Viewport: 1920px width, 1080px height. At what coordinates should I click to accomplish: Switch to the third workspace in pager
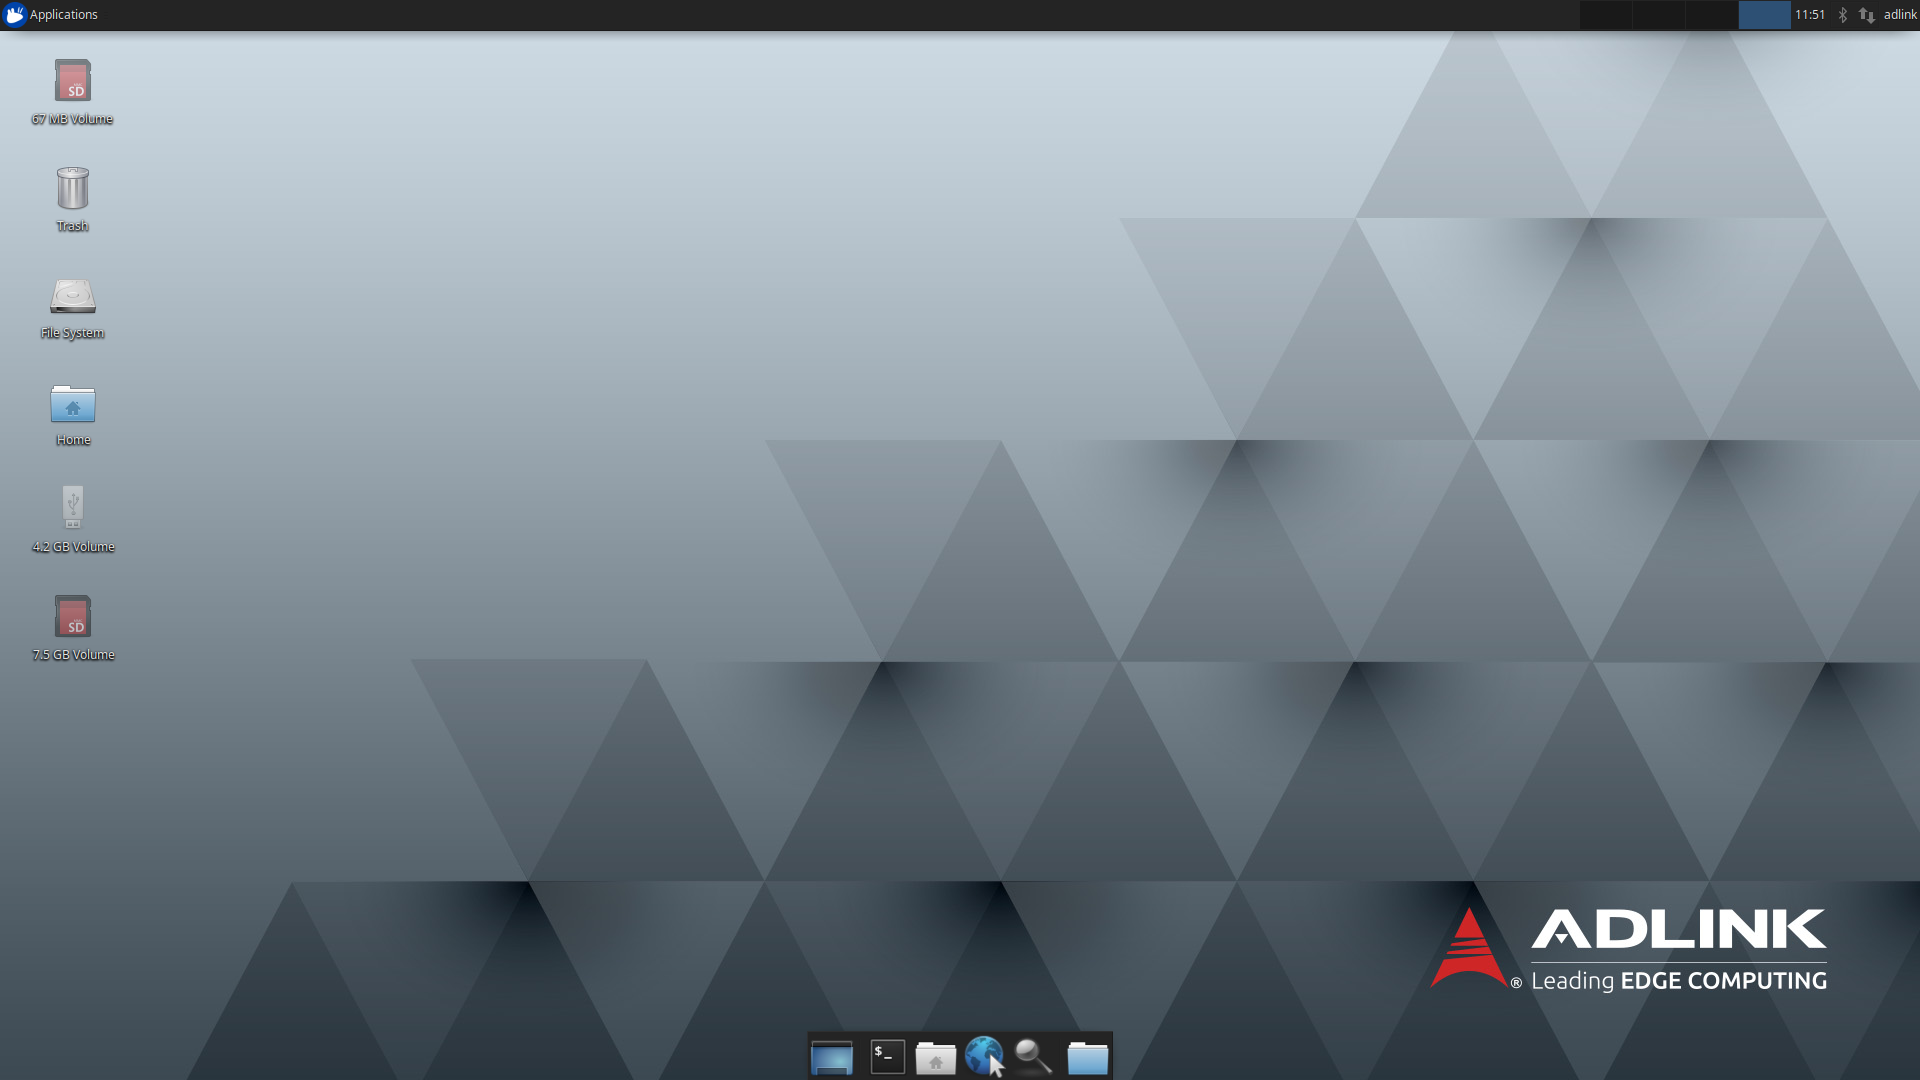[x=1712, y=15]
